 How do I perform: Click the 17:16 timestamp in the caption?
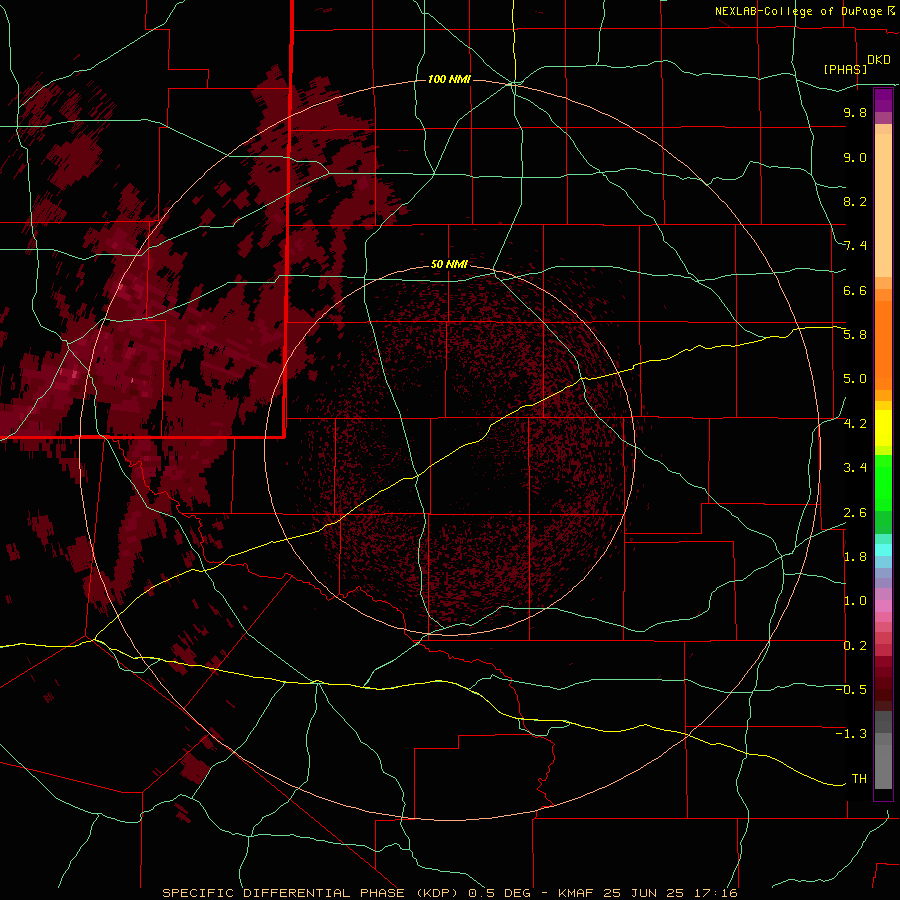pos(715,893)
